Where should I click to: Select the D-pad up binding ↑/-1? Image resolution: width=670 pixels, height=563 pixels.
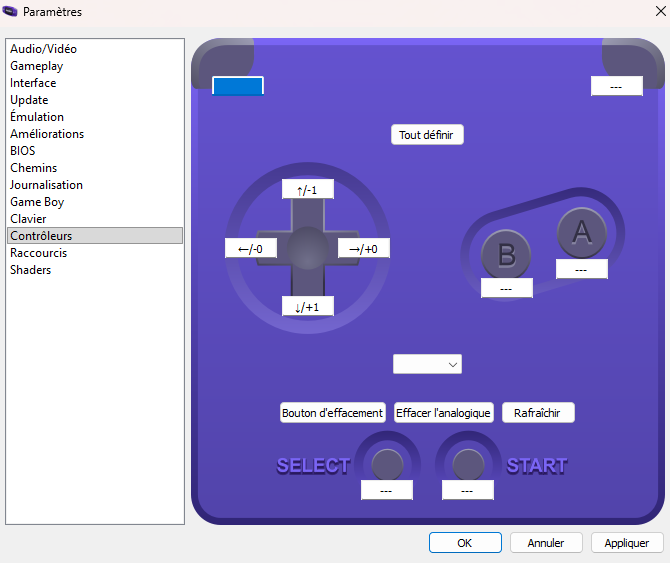coord(307,190)
